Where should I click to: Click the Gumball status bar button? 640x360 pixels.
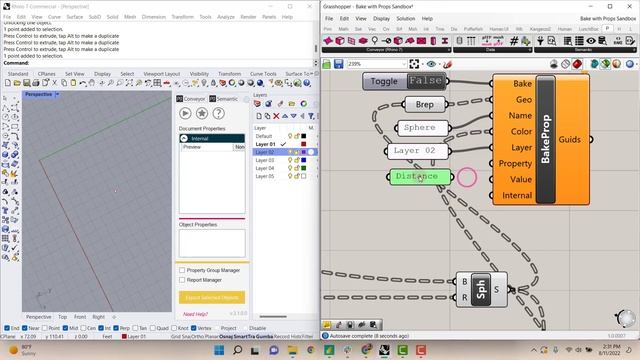click(x=263, y=336)
